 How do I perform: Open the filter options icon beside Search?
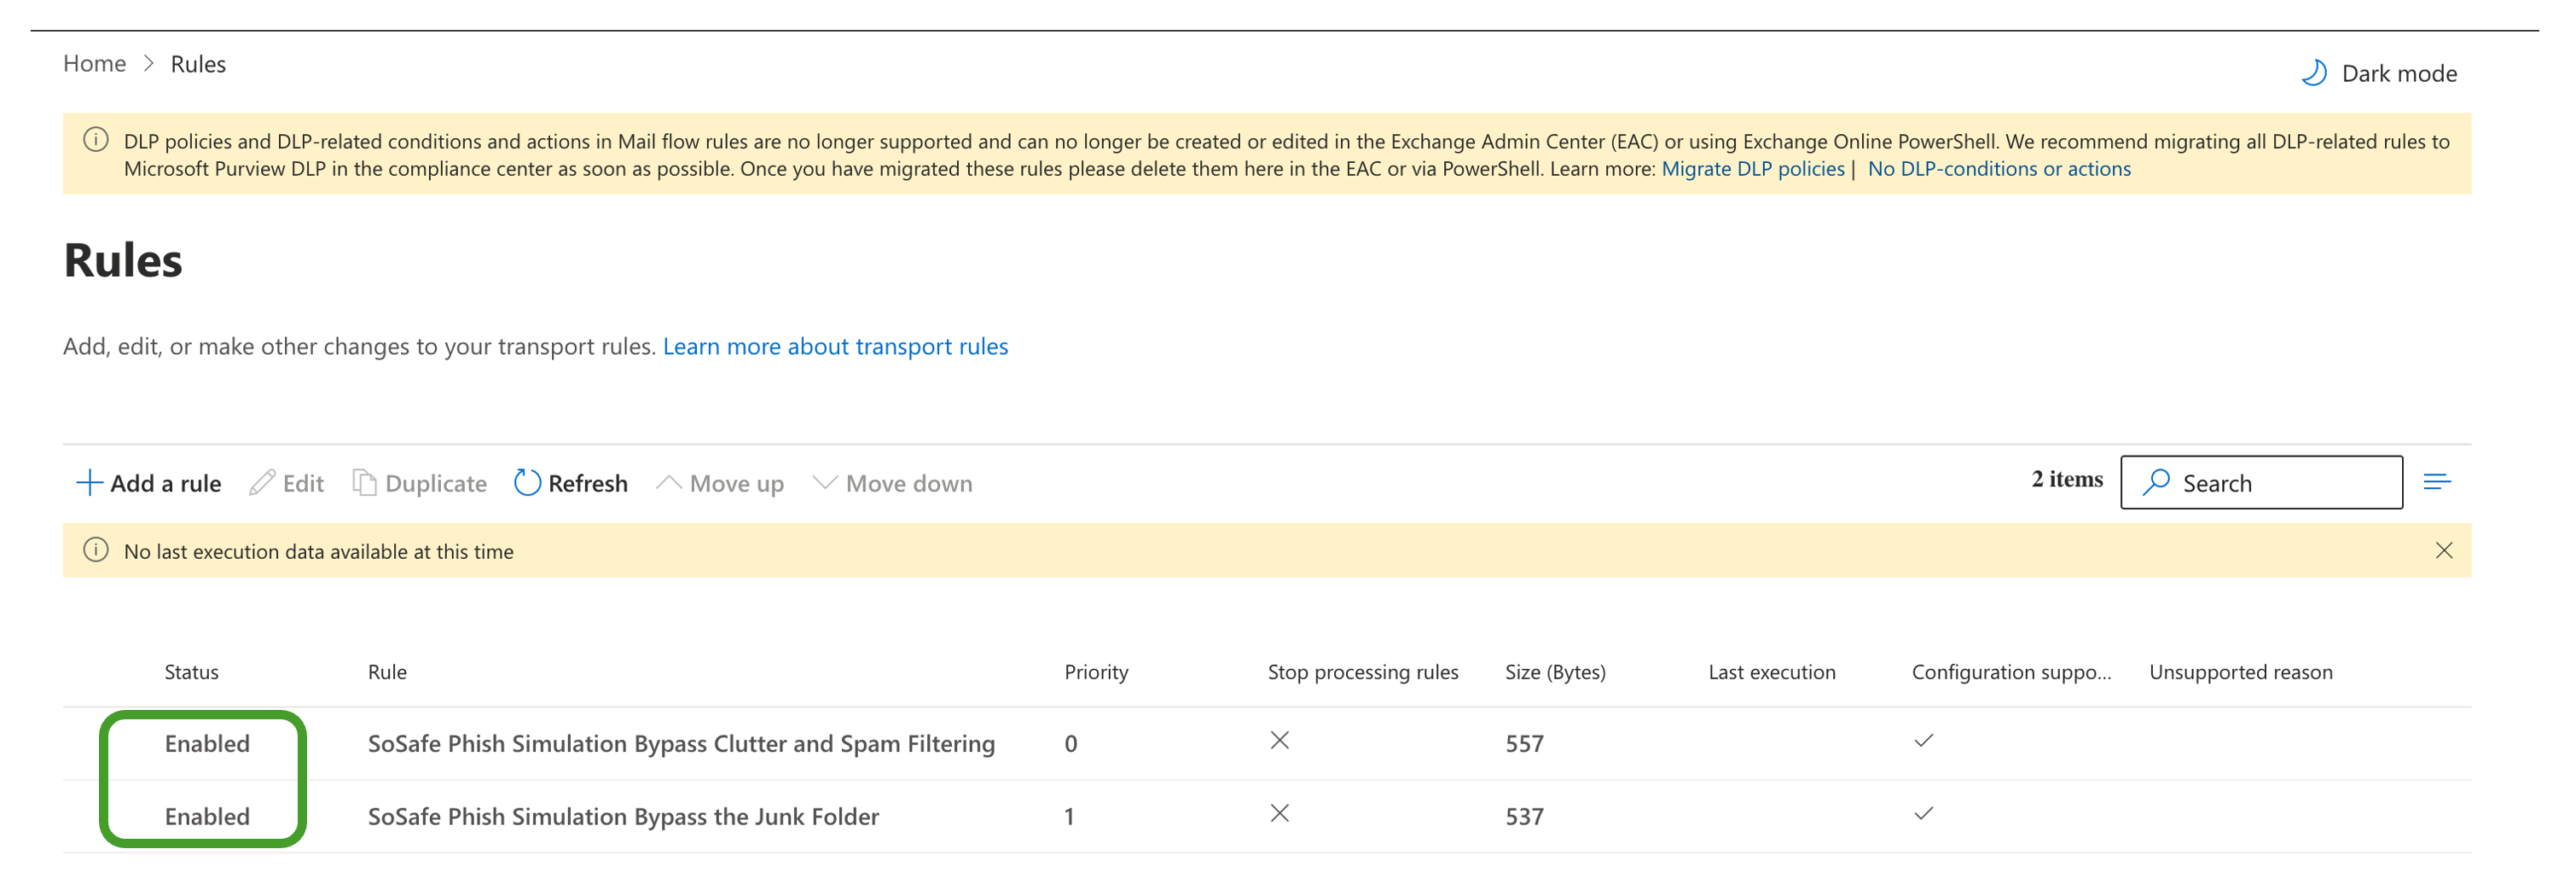point(2436,483)
